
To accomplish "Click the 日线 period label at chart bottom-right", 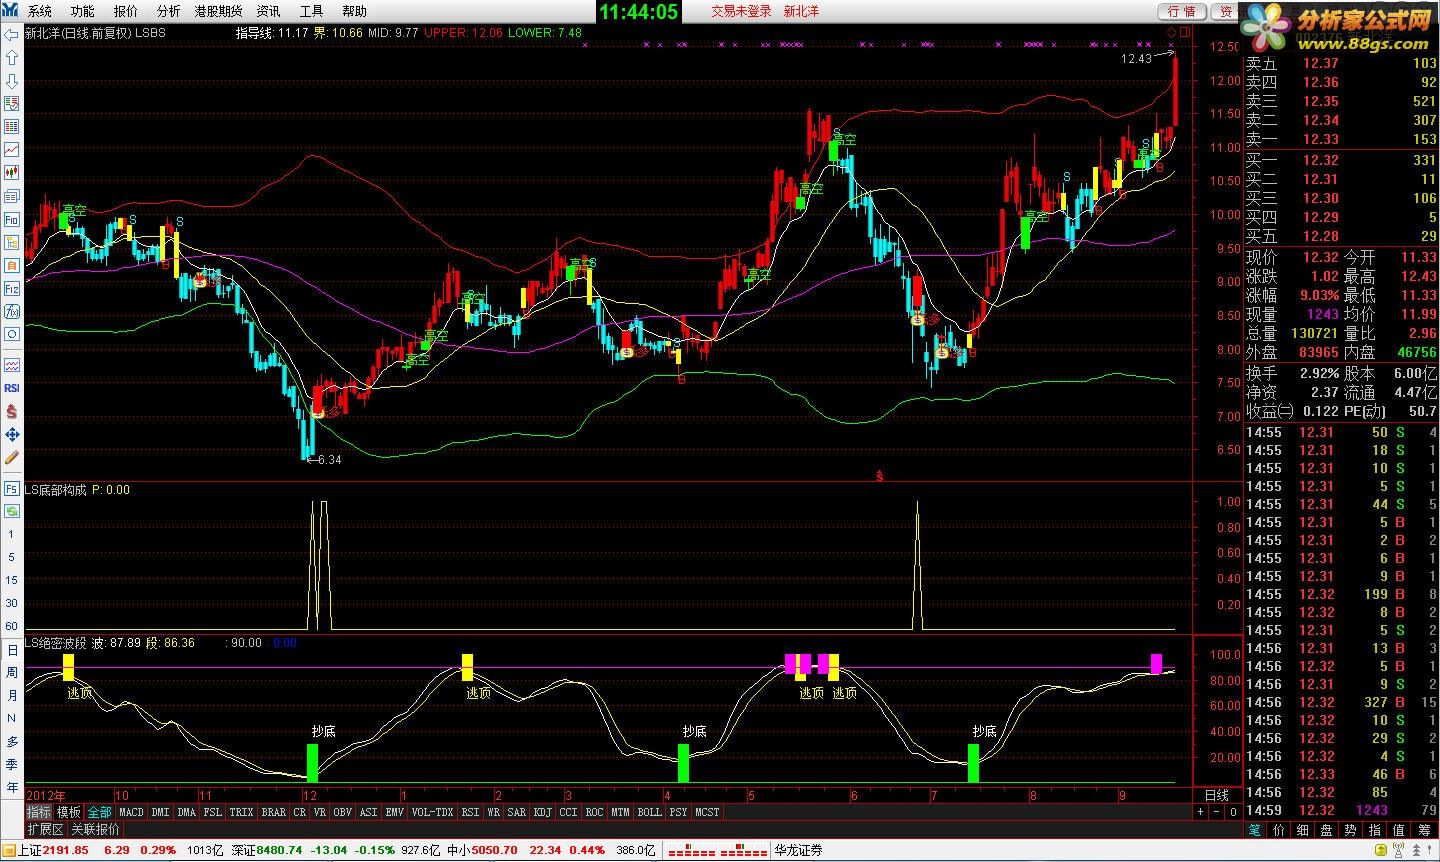I will coord(1216,796).
